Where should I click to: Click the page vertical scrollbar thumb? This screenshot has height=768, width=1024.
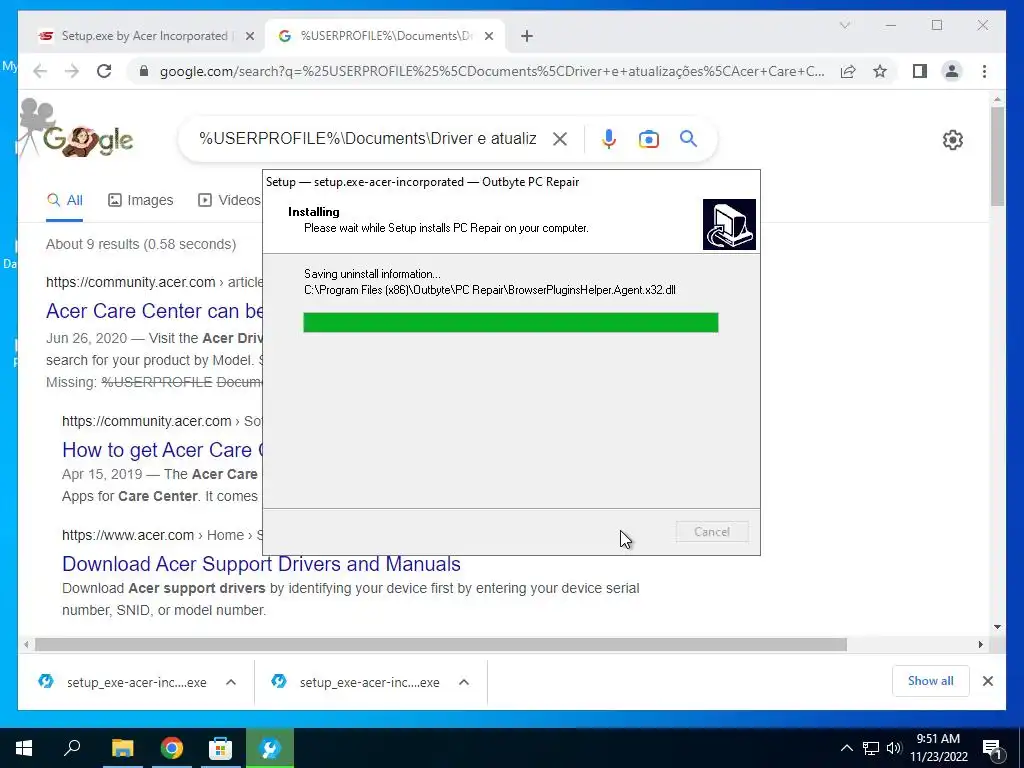tap(997, 157)
